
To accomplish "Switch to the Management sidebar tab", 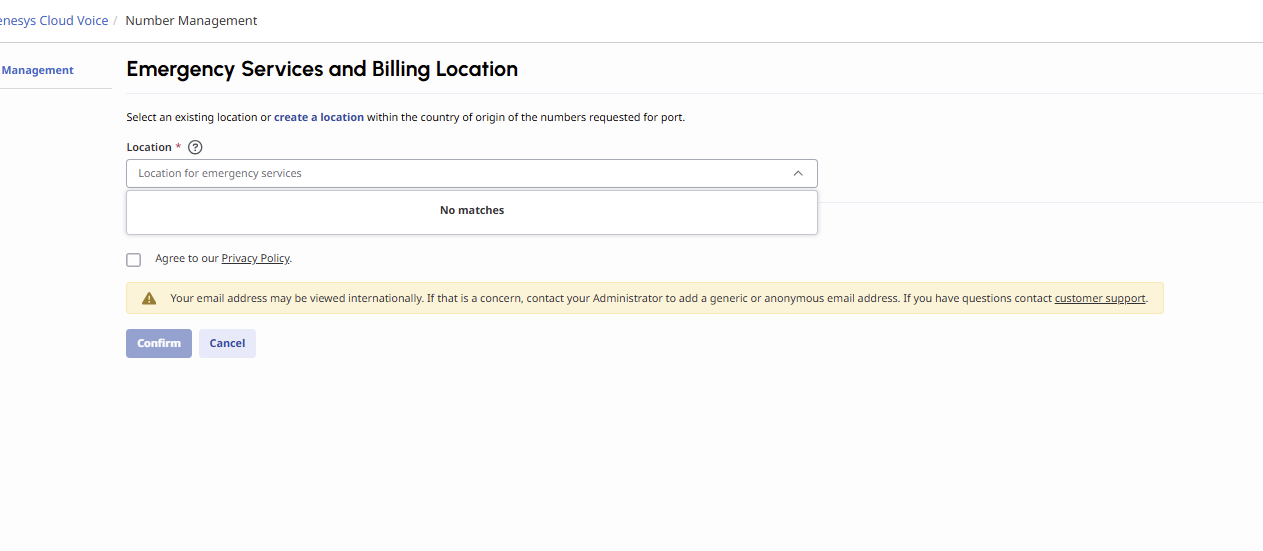I will point(38,70).
